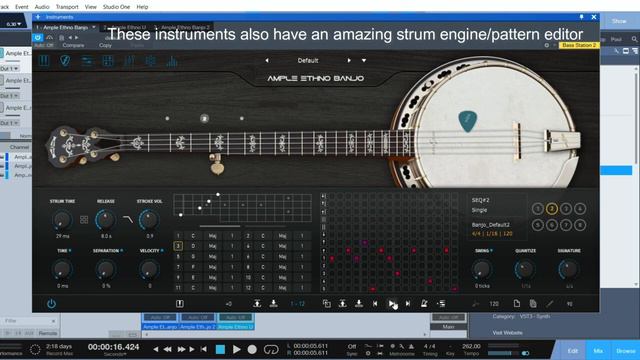Click the chord book icon below chord table

tap(180, 304)
